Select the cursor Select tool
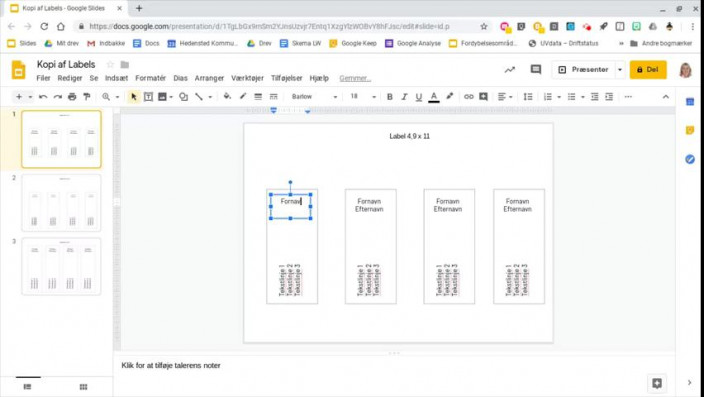 click(133, 97)
